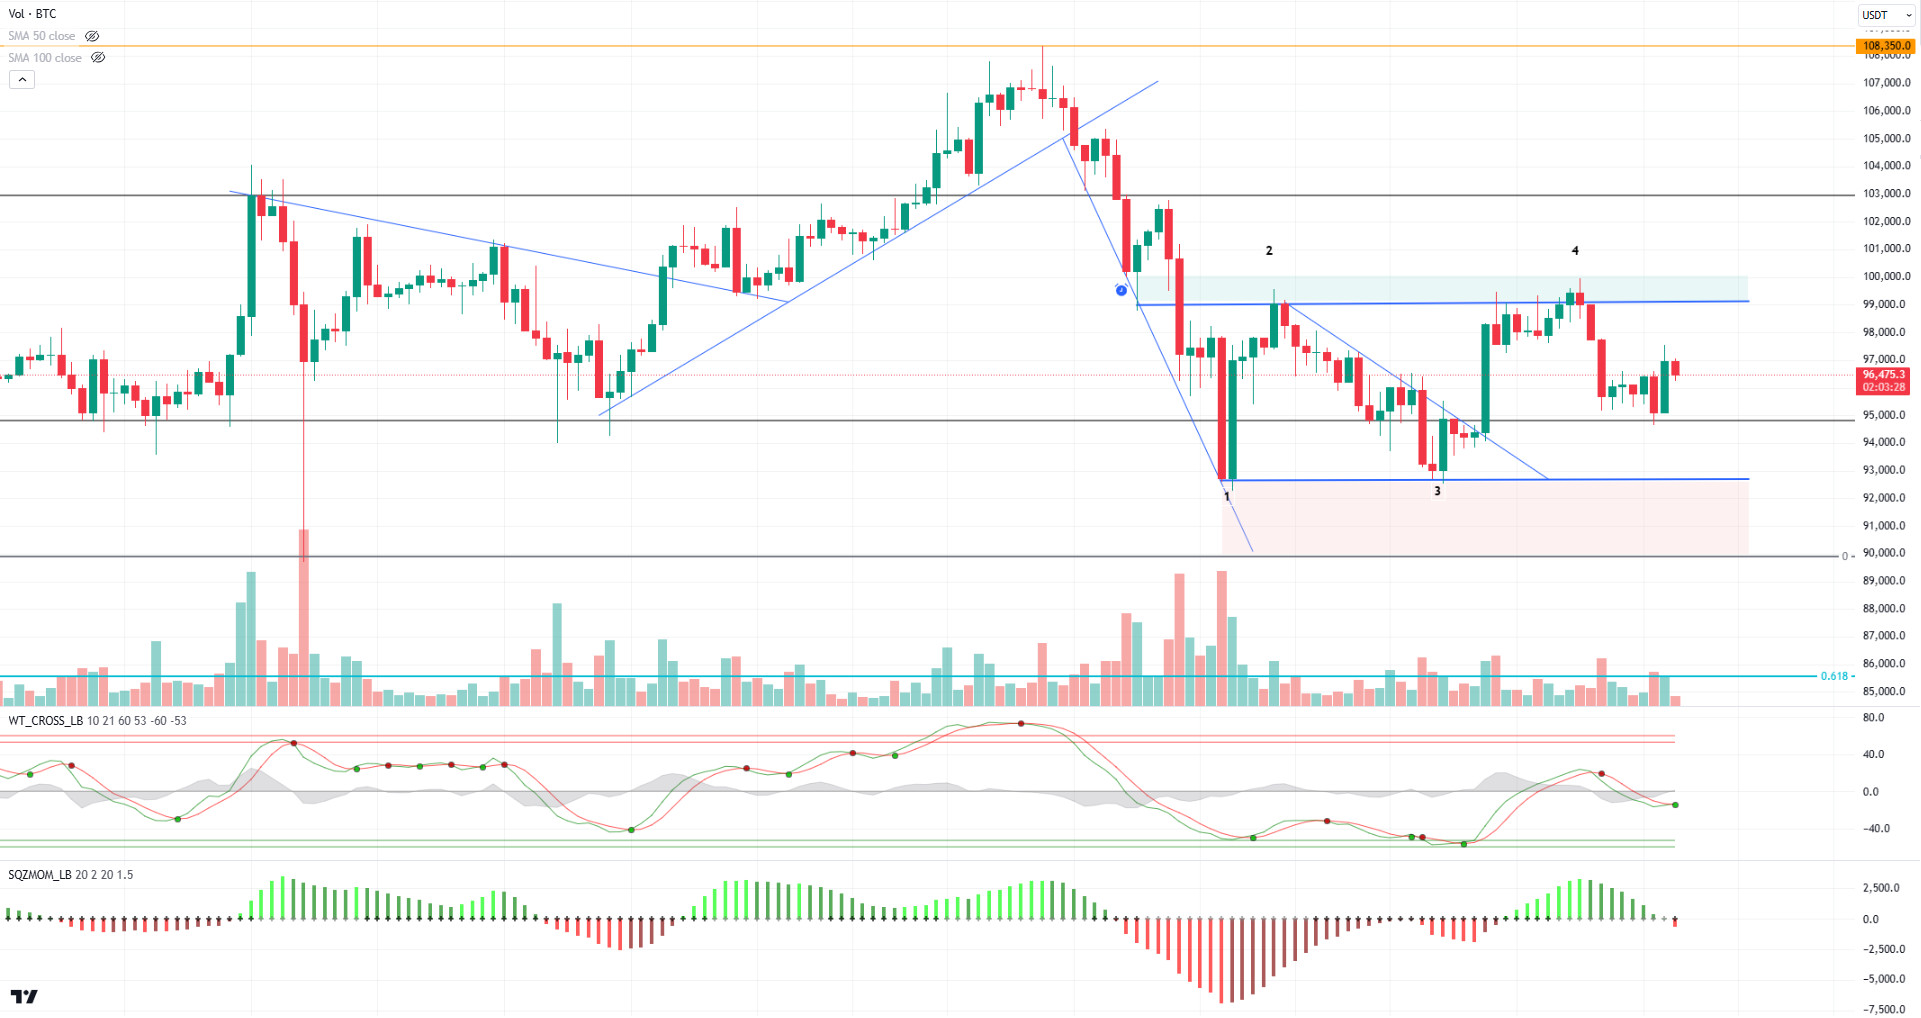This screenshot has height=1018, width=1921.
Task: Click the −7,500.0 value on SQZMOM scale
Action: [x=1883, y=1010]
